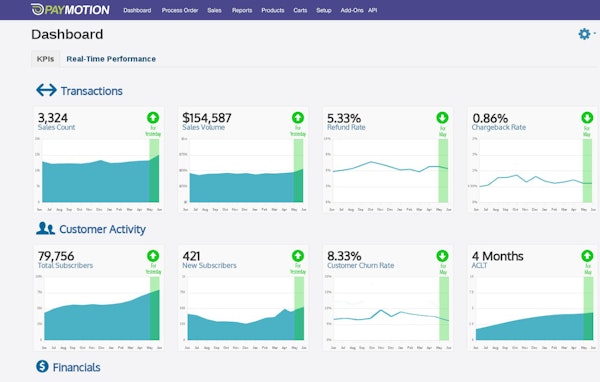Open the New Subscribers chart
600x382 pixels.
point(243,312)
